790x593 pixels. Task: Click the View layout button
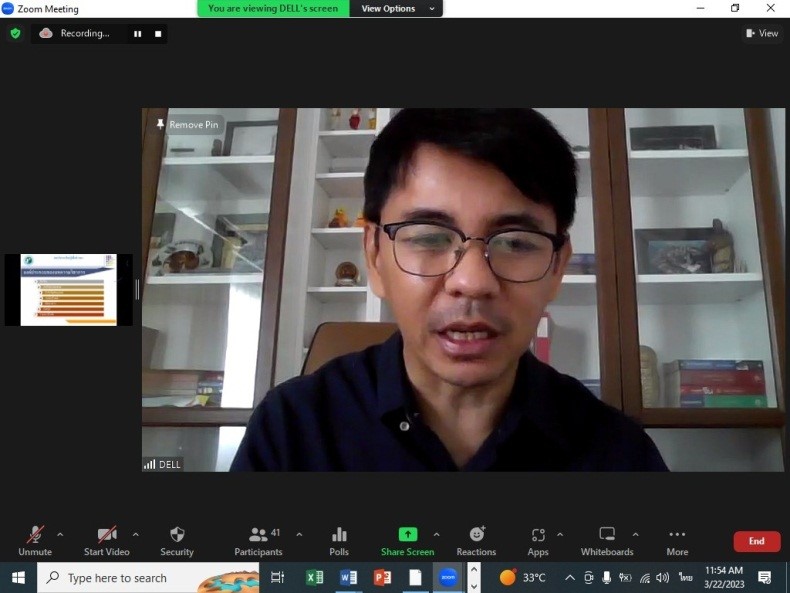(x=762, y=33)
